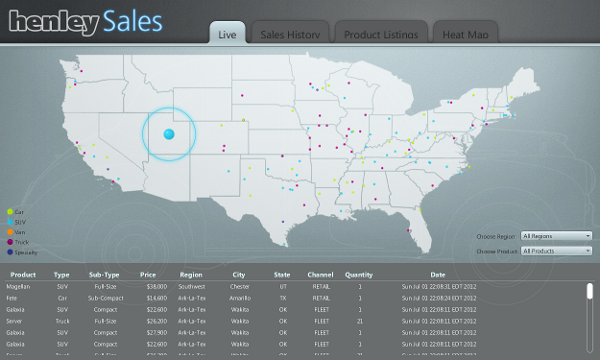Screen dimensions: 600x360
Task: Open the Sales History tab
Action: coord(290,33)
